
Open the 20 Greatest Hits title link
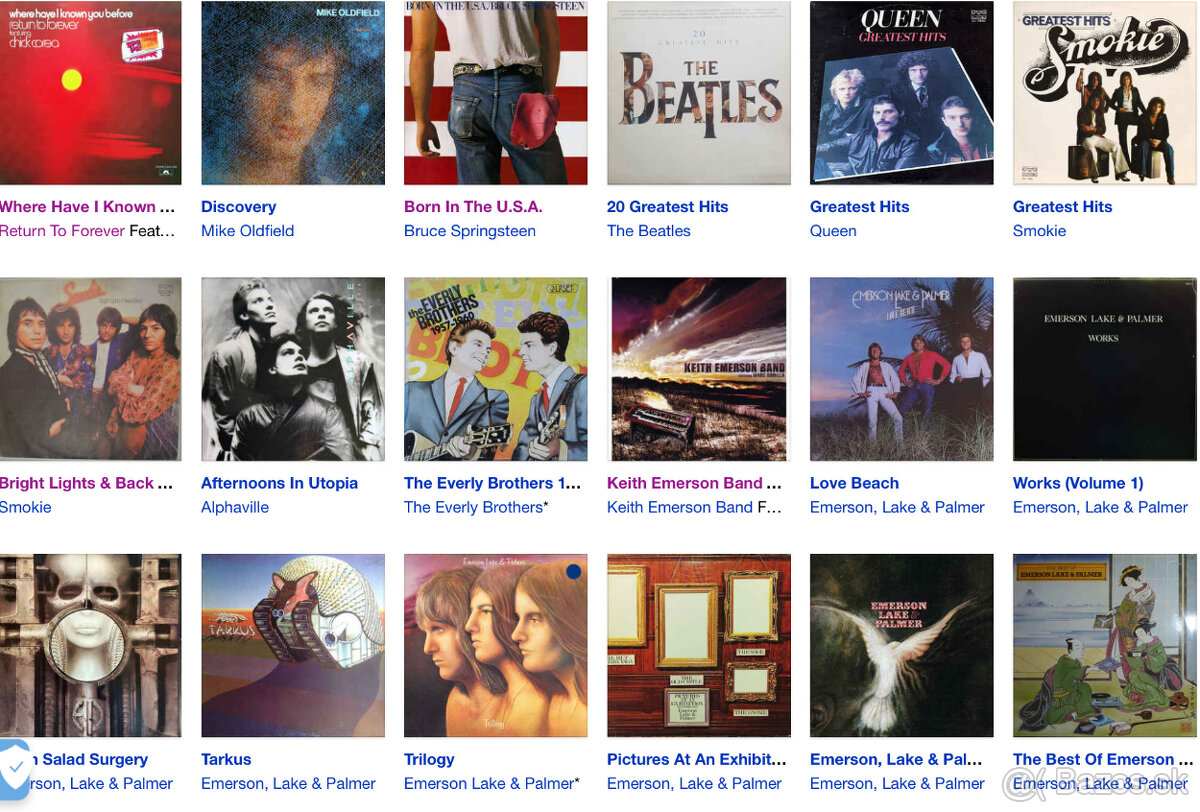click(667, 207)
